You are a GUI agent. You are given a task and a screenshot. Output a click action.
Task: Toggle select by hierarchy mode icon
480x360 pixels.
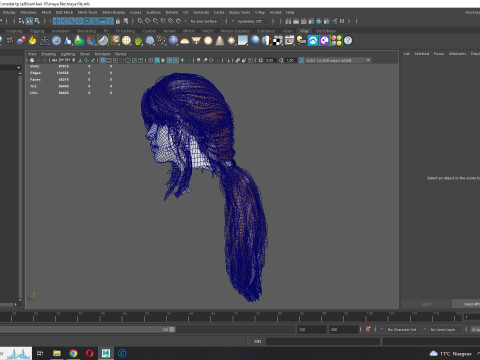[21, 21]
